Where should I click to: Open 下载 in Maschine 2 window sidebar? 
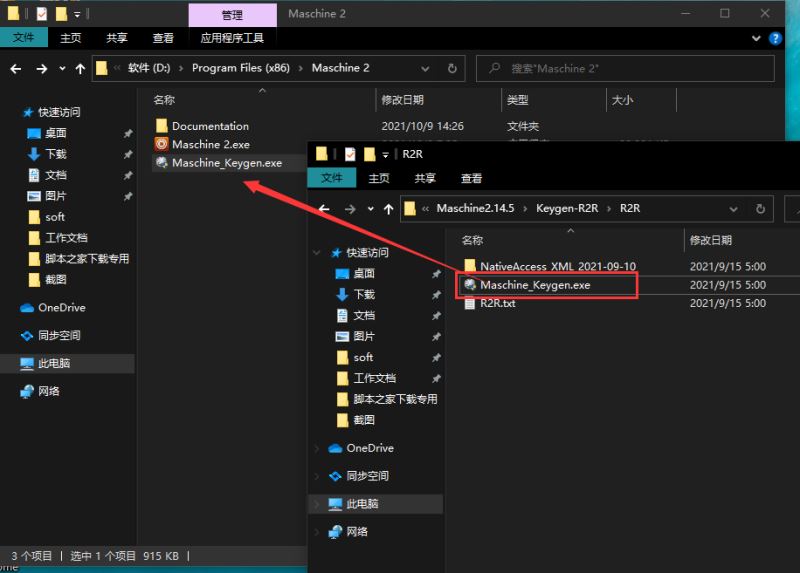coord(56,154)
